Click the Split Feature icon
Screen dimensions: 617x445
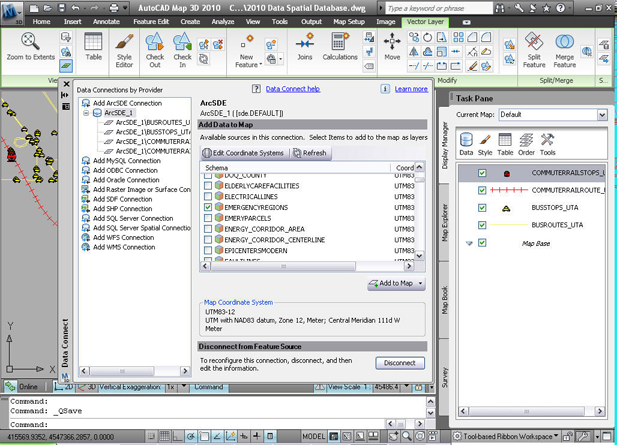tap(534, 42)
